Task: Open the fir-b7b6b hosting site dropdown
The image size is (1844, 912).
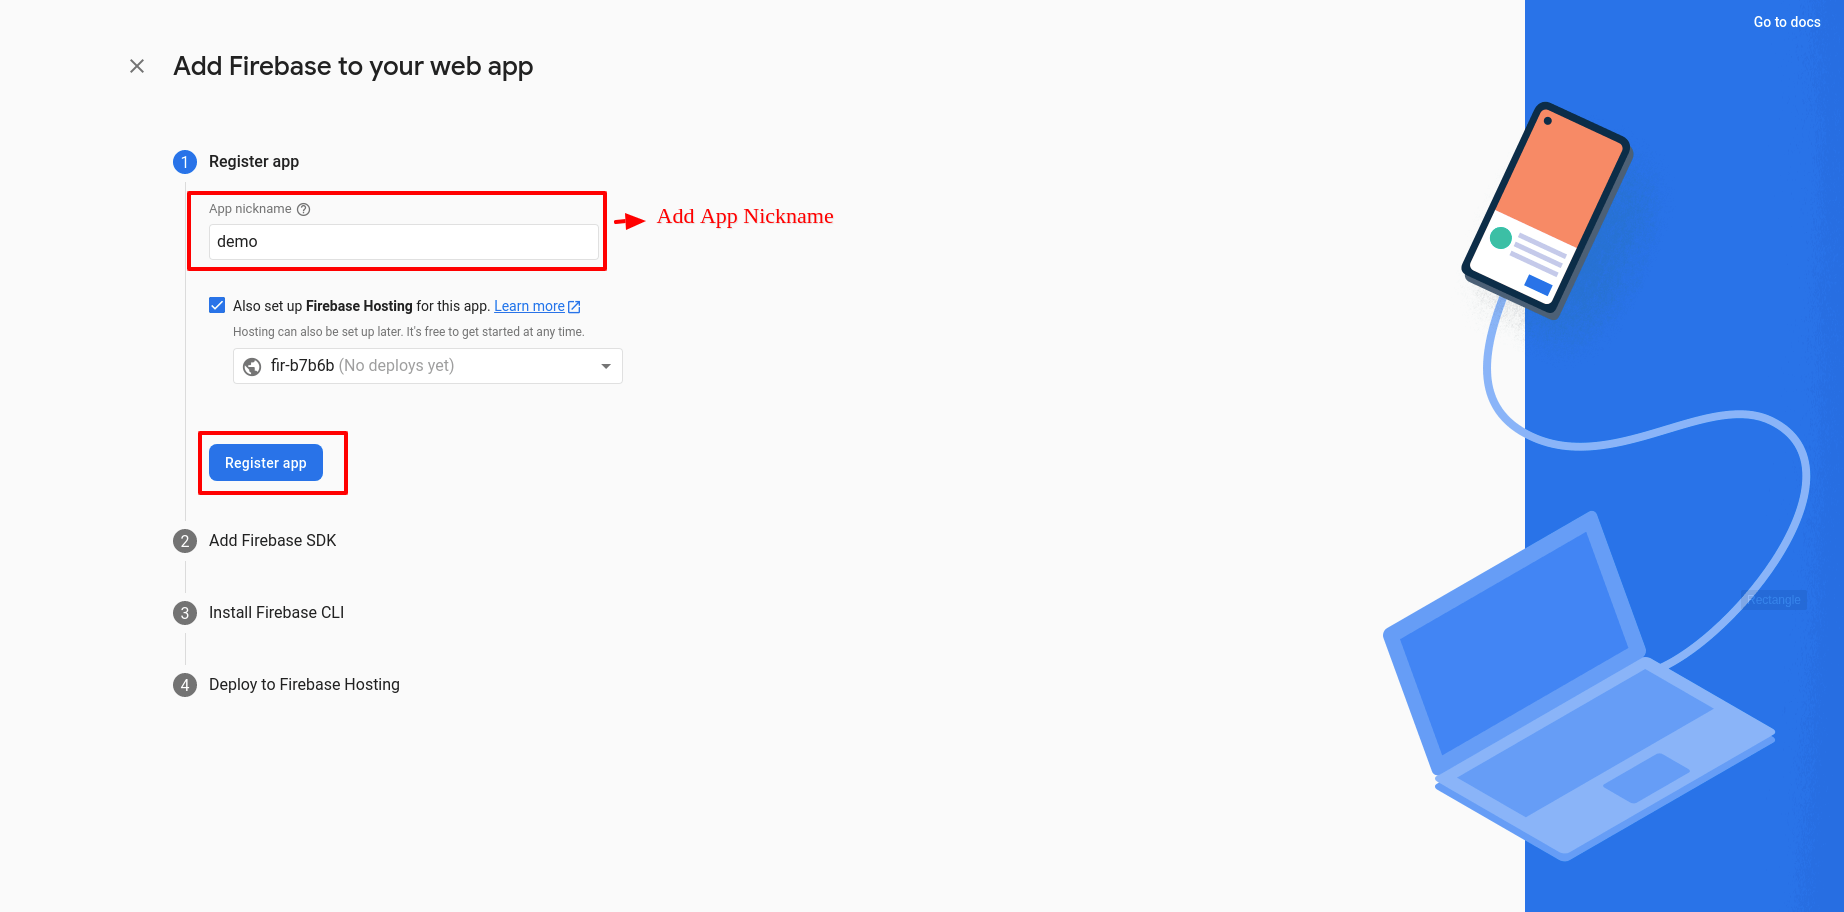Action: (427, 366)
